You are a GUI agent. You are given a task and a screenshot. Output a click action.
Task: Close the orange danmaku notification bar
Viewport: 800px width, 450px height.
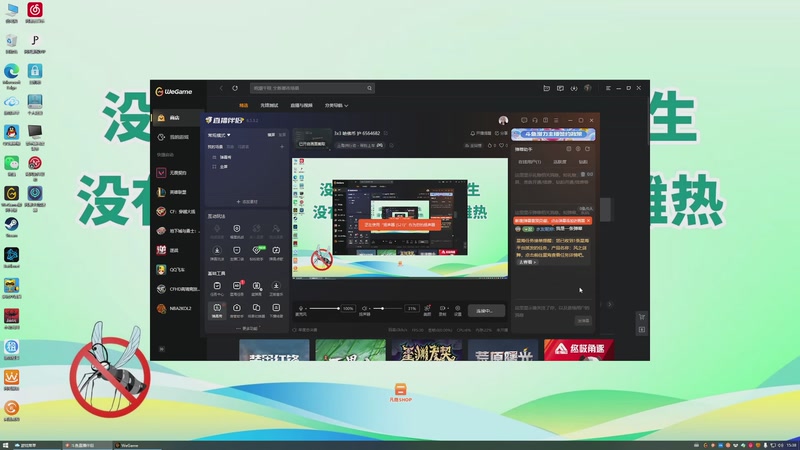[588, 221]
